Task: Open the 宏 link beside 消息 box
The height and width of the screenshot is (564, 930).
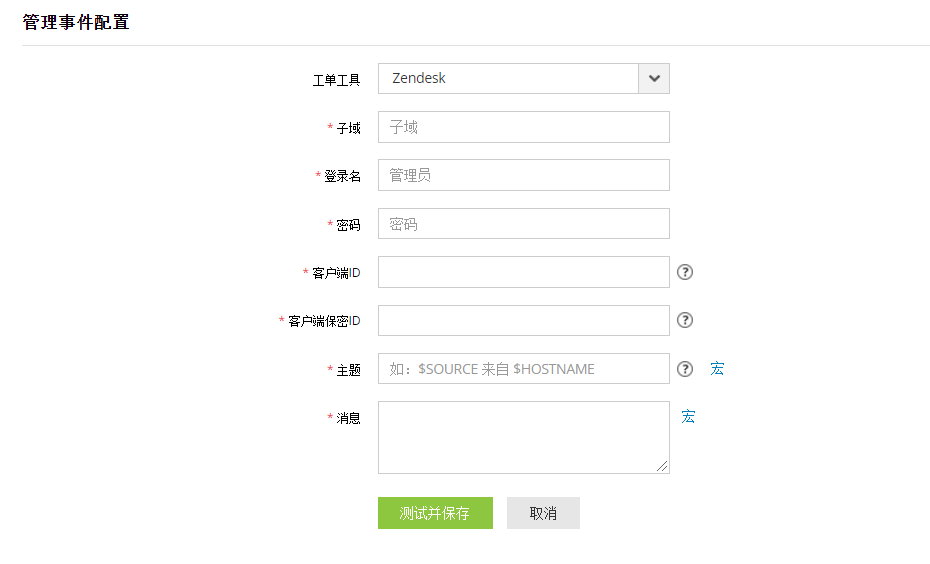Action: pos(688,417)
